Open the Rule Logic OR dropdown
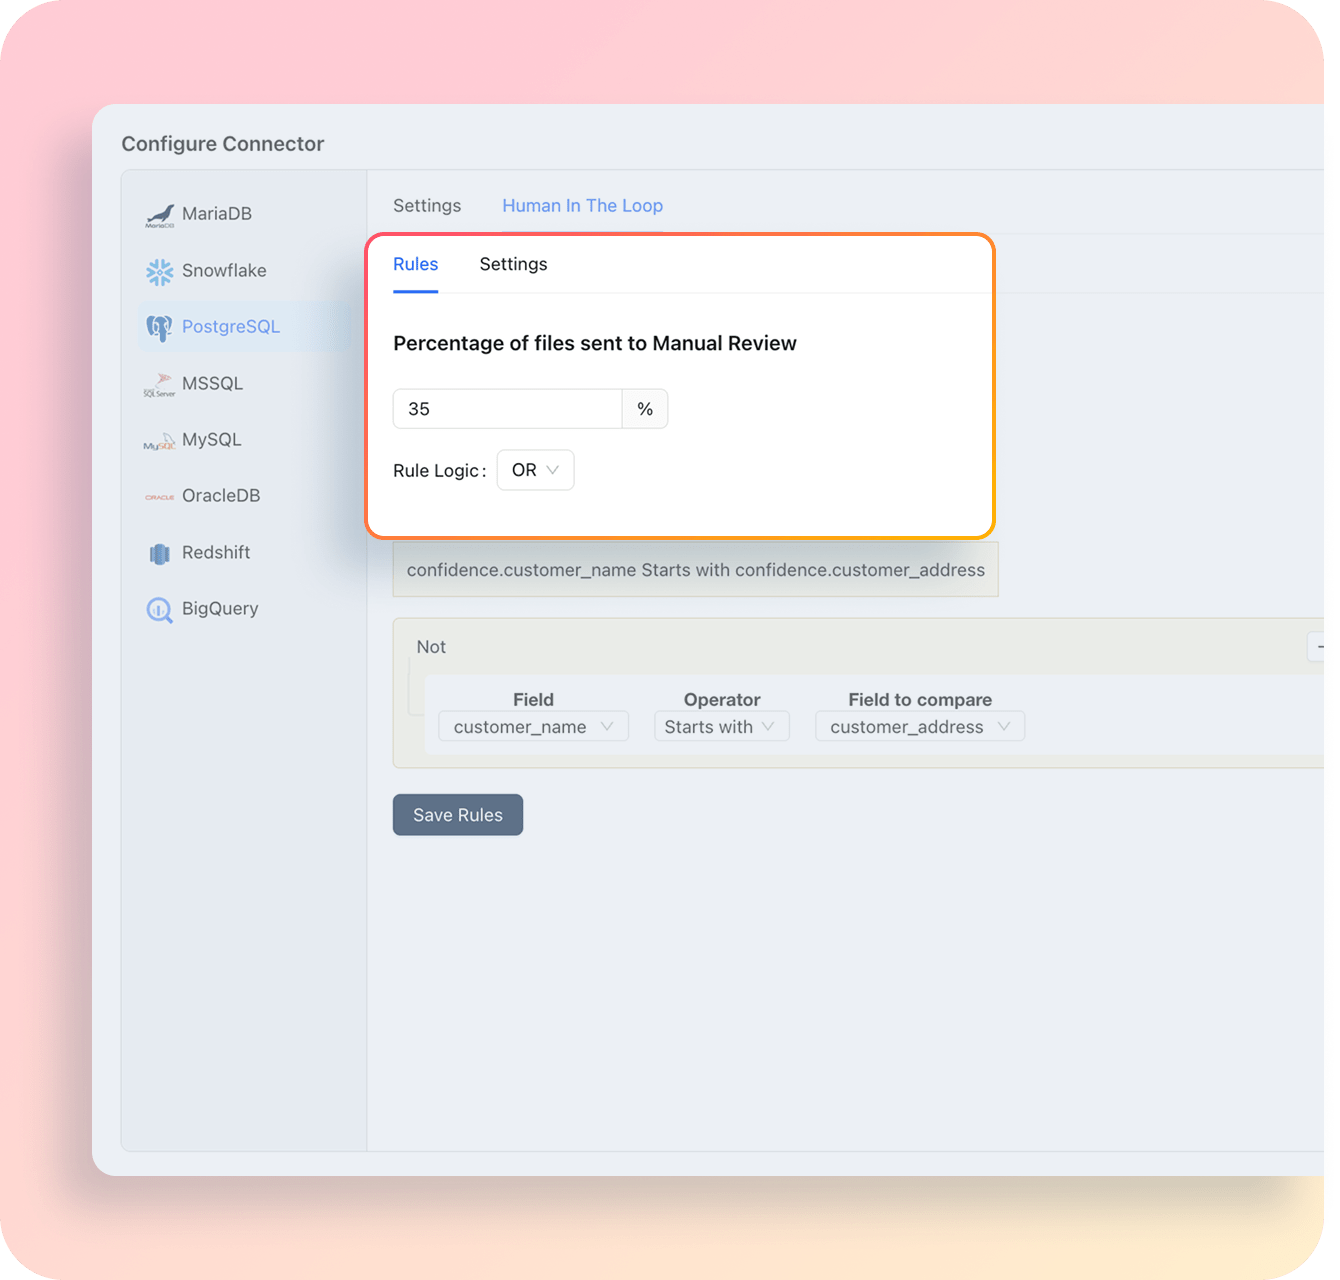 tap(535, 470)
